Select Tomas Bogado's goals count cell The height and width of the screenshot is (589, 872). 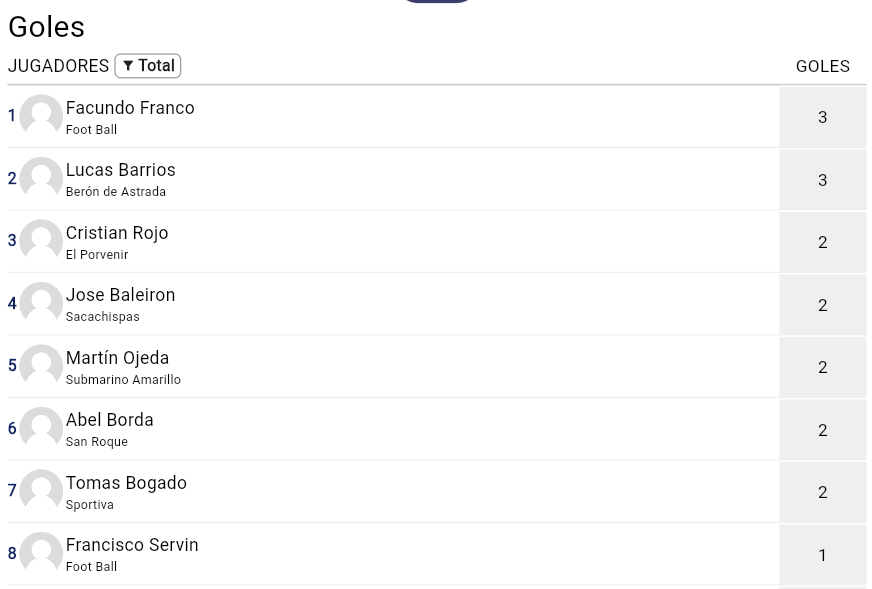pos(823,492)
